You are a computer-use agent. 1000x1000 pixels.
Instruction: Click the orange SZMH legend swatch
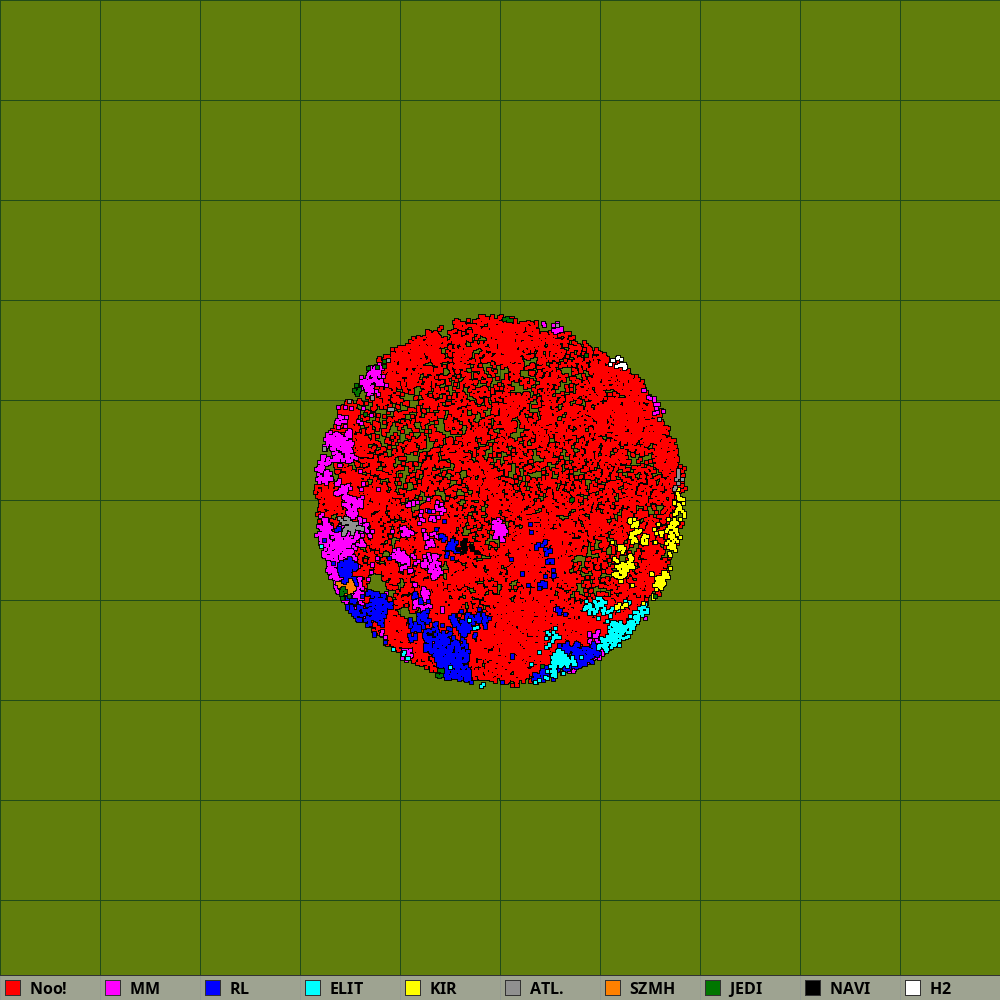pyautogui.click(x=613, y=988)
